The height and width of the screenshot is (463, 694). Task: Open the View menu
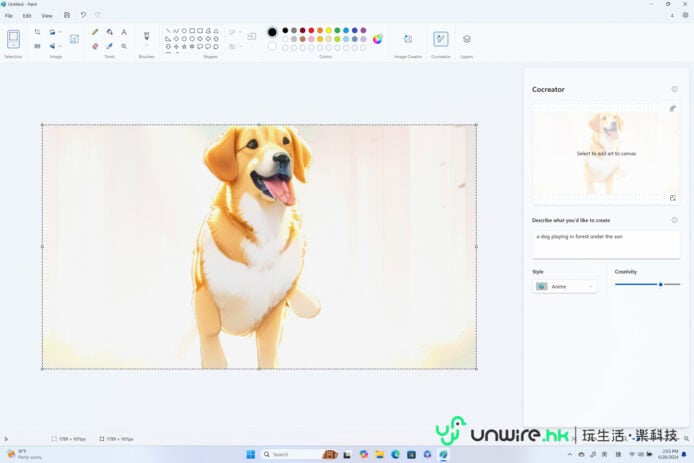pos(46,15)
